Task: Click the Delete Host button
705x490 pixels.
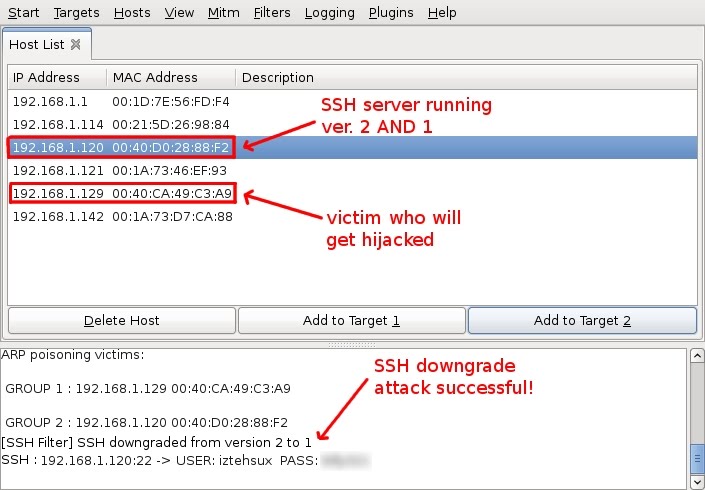Action: pos(121,321)
